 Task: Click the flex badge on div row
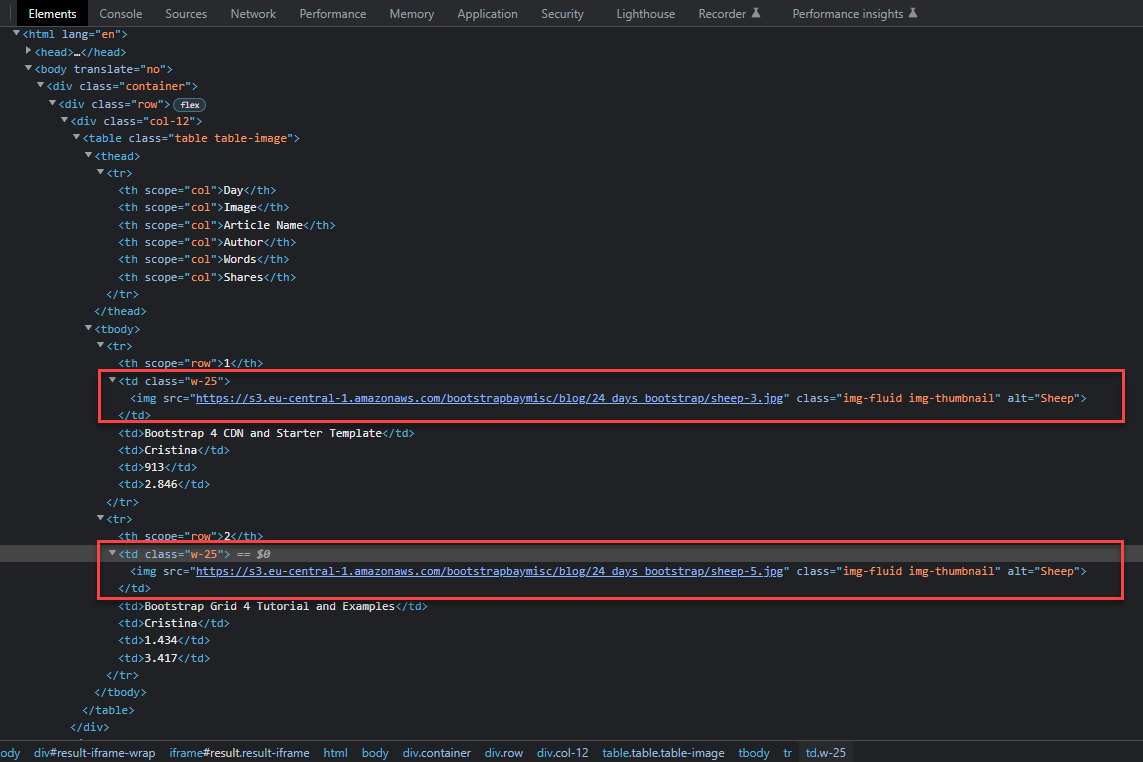(x=190, y=104)
